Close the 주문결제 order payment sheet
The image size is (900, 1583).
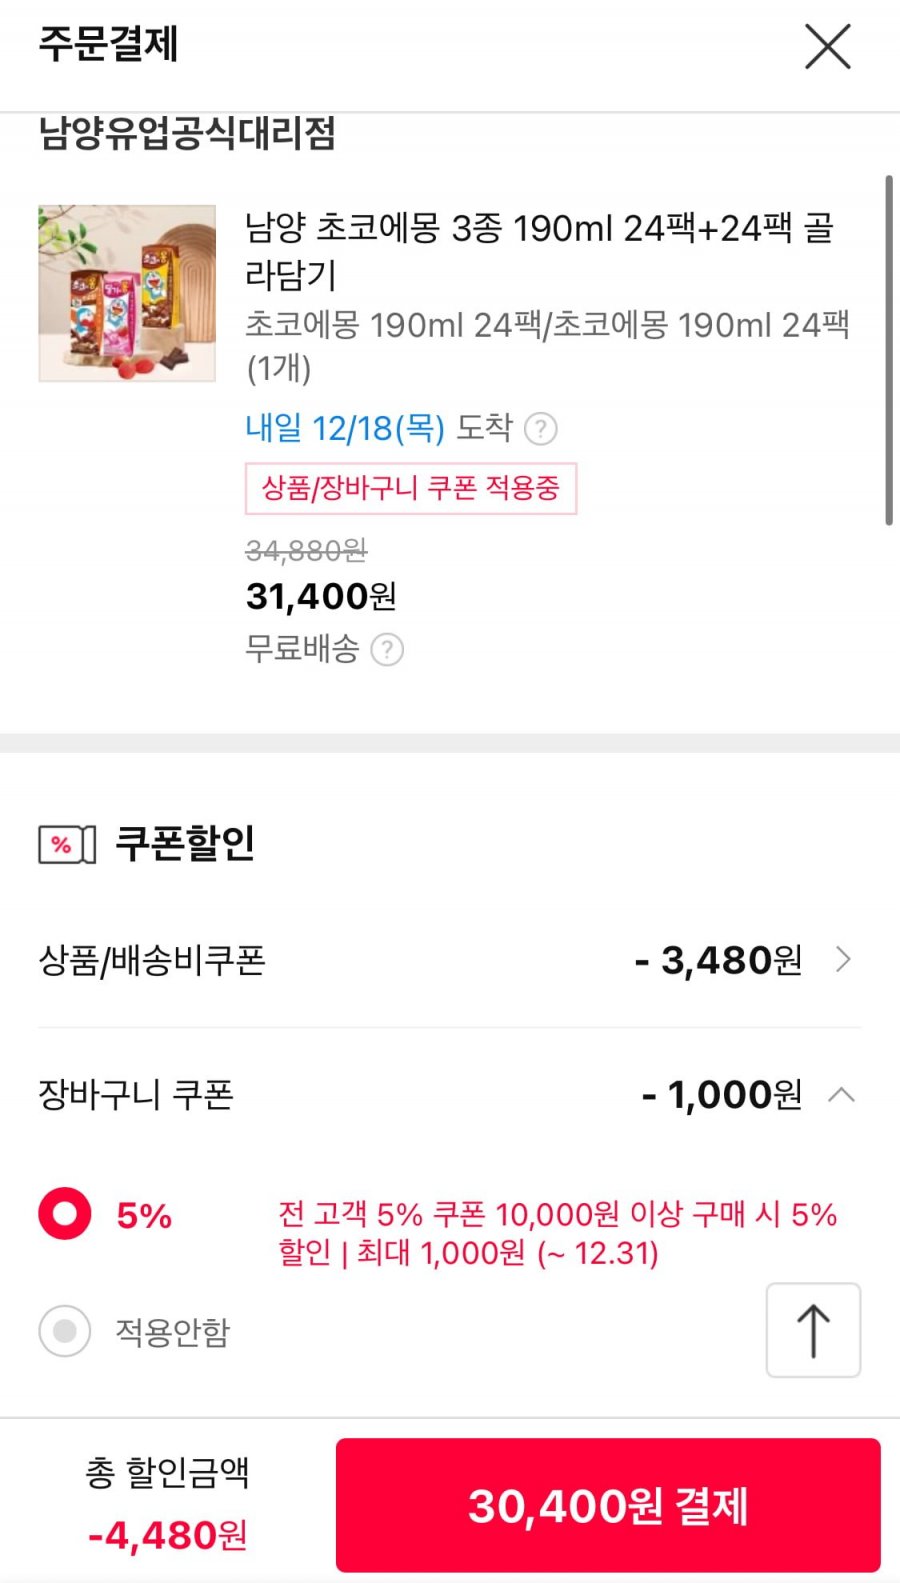(828, 47)
